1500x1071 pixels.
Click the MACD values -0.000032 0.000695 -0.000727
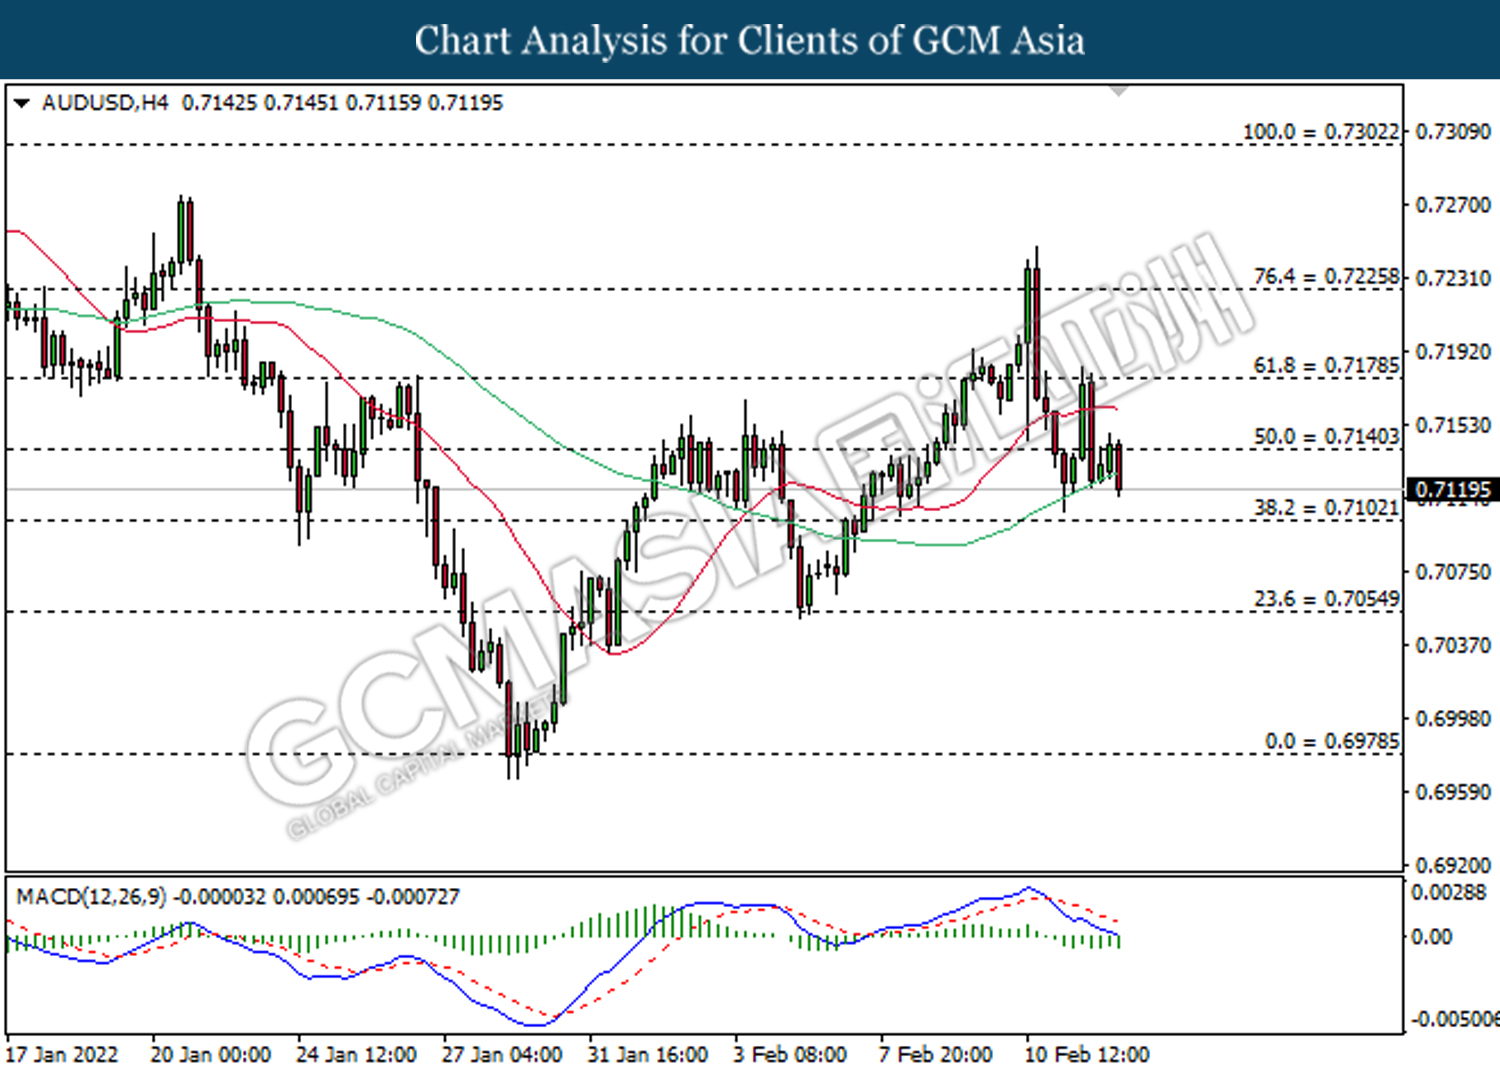(x=317, y=897)
